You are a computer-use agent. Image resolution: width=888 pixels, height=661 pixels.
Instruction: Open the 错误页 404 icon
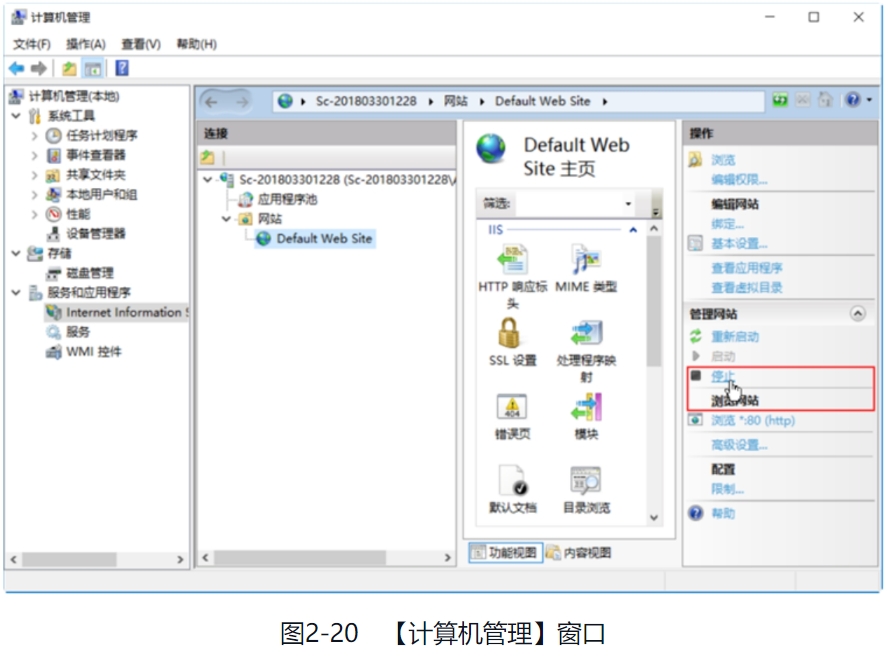coord(512,407)
